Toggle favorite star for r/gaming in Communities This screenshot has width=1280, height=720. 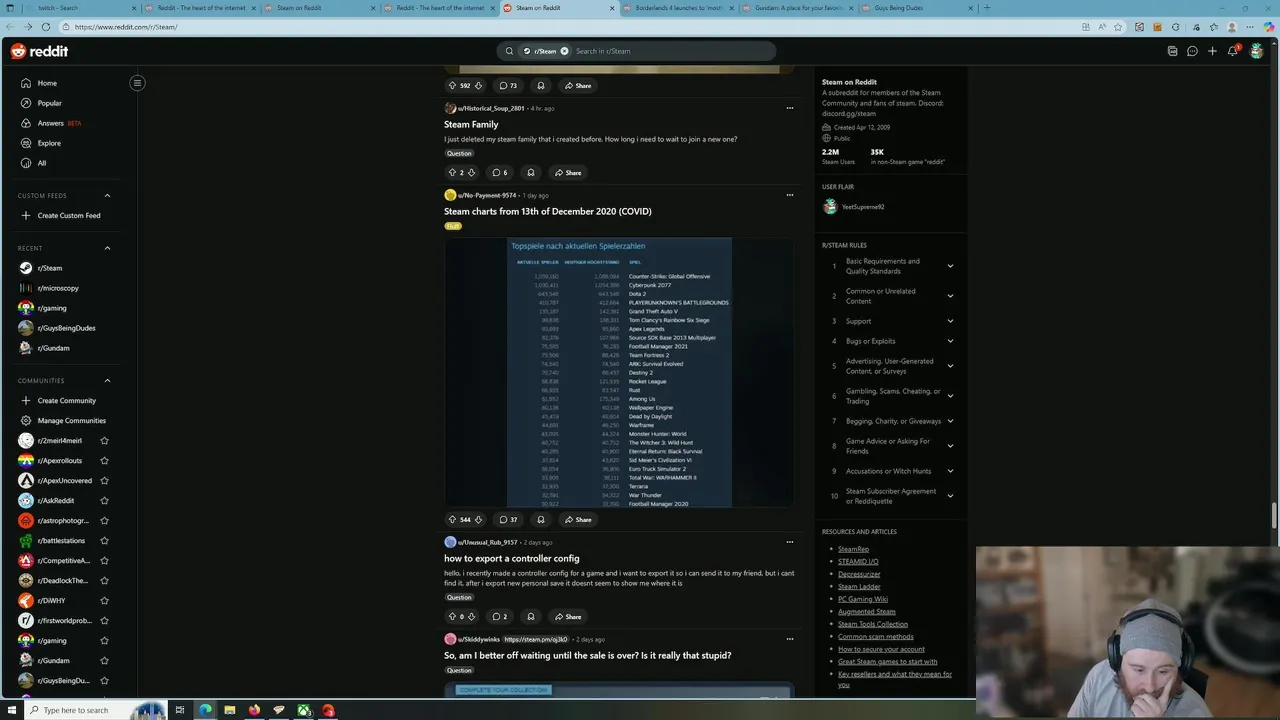click(104, 640)
